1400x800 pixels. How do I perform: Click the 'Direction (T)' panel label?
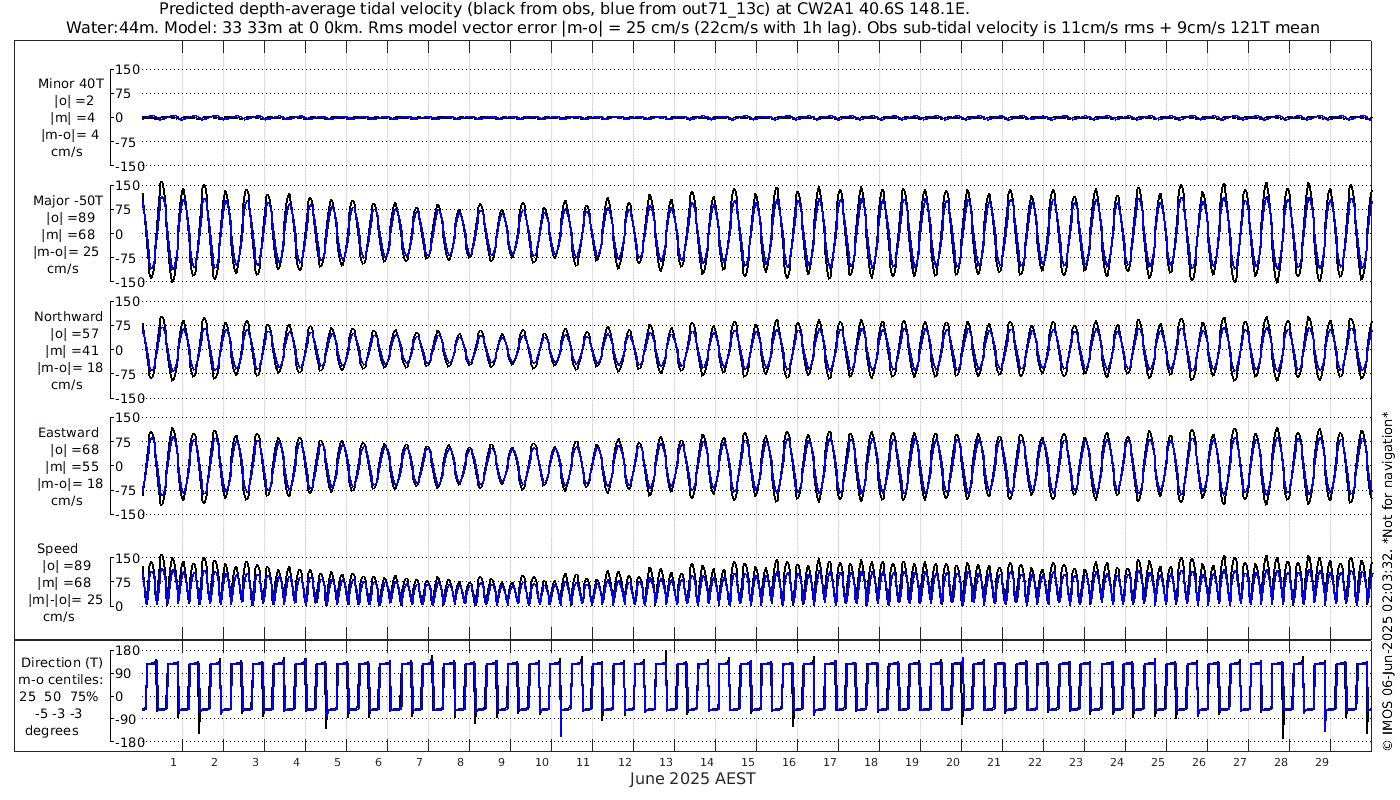coord(62,662)
